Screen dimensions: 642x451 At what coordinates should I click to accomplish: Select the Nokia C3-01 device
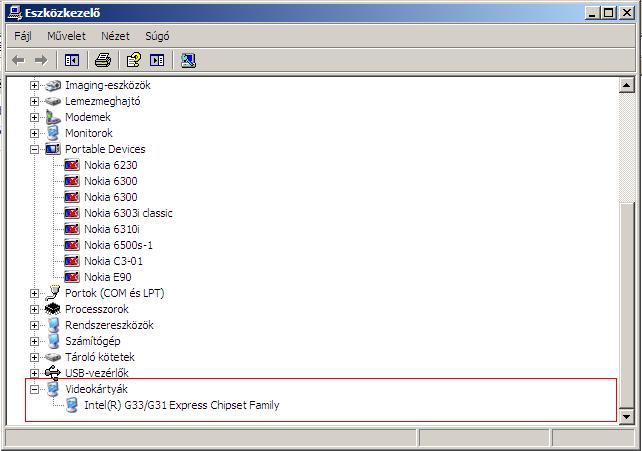(x=113, y=261)
